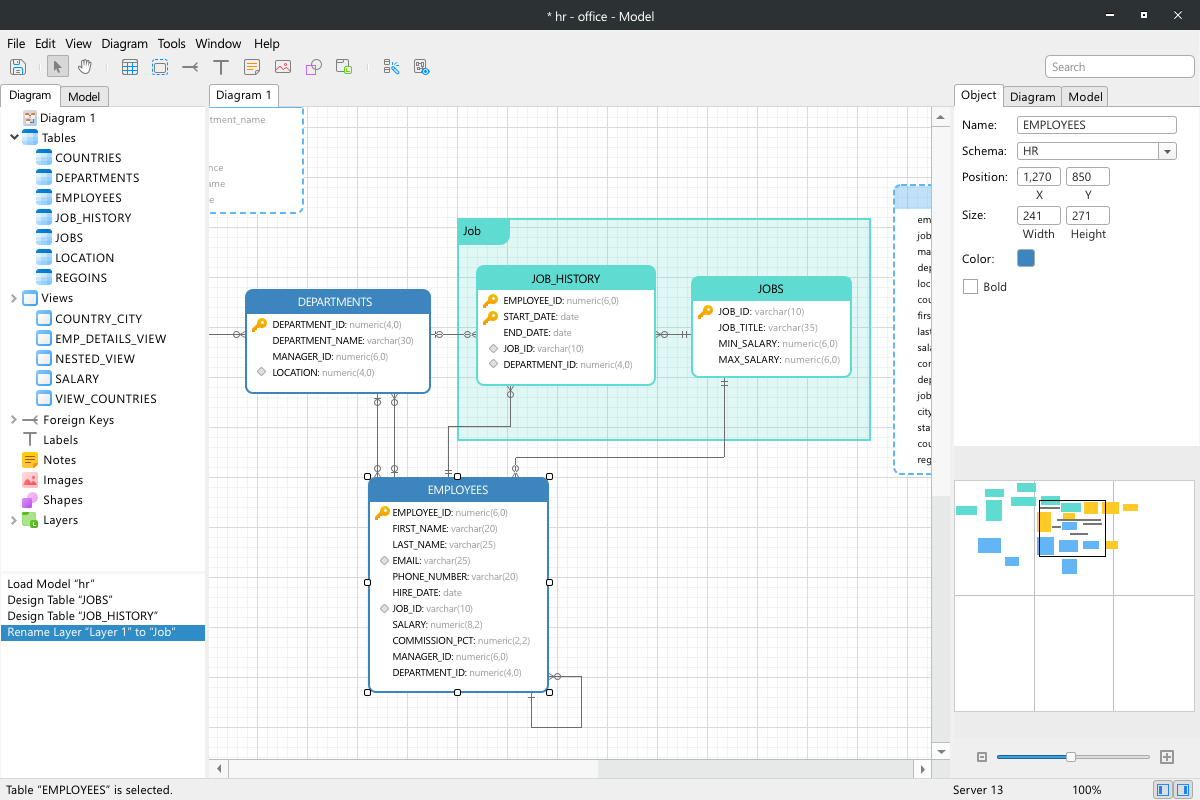Select the layer tool in the toolbar
Image resolution: width=1200 pixels, height=800 pixels.
pos(344,67)
